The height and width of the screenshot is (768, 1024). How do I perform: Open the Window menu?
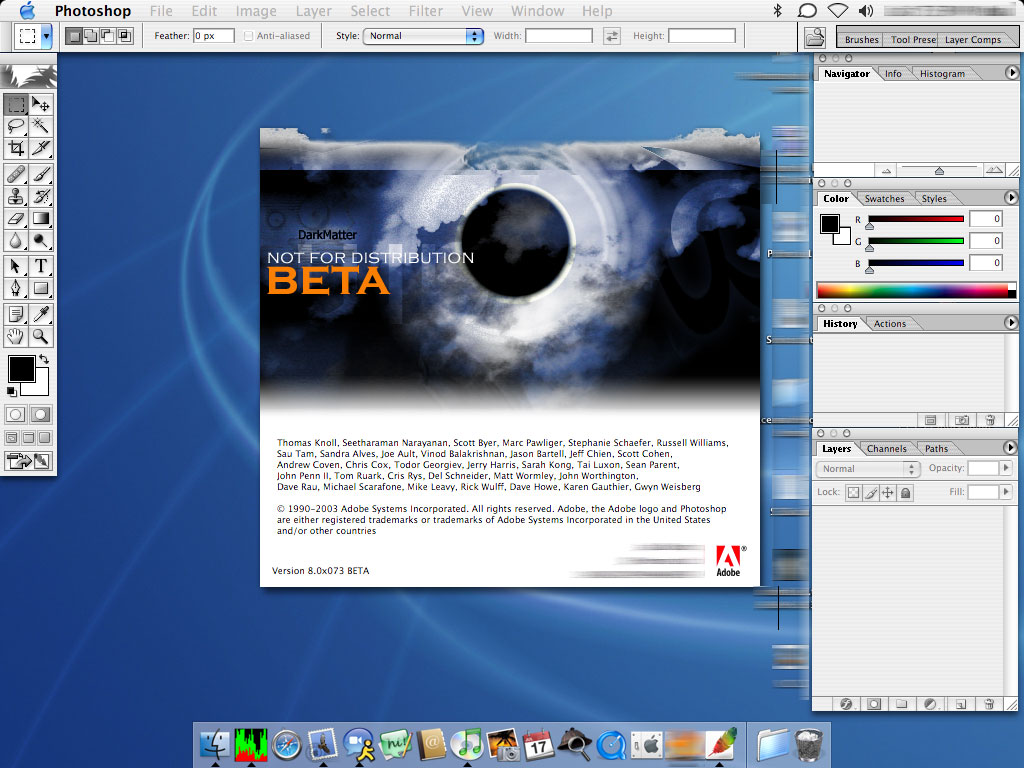coord(537,11)
